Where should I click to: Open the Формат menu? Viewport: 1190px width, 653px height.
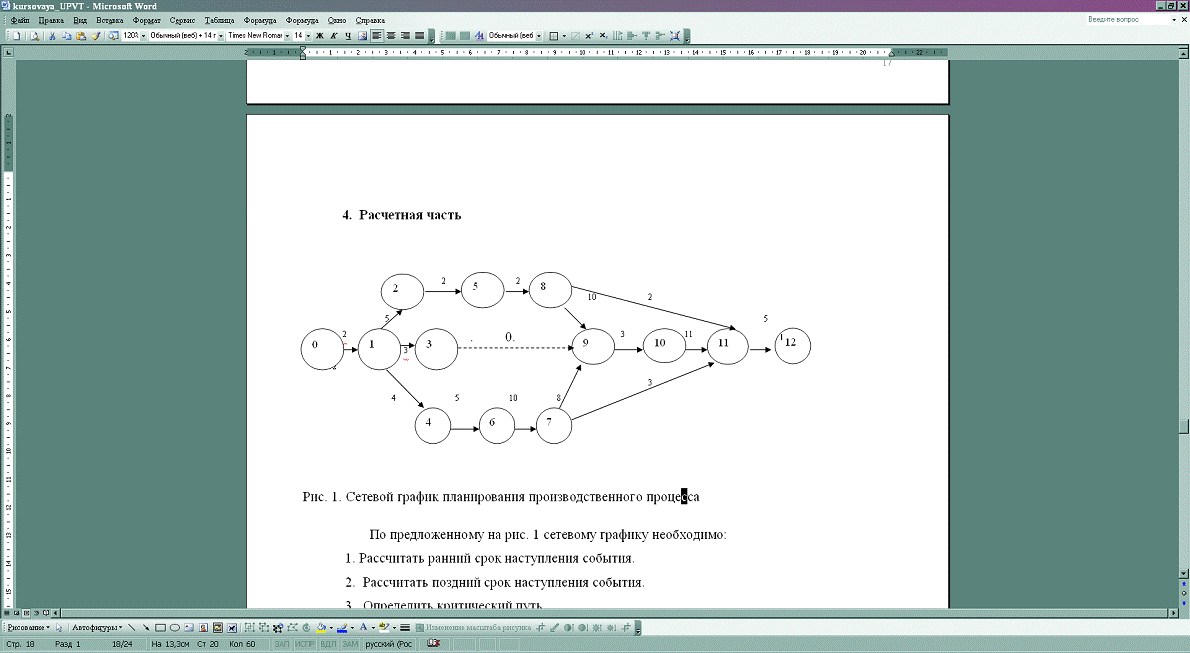tap(146, 21)
